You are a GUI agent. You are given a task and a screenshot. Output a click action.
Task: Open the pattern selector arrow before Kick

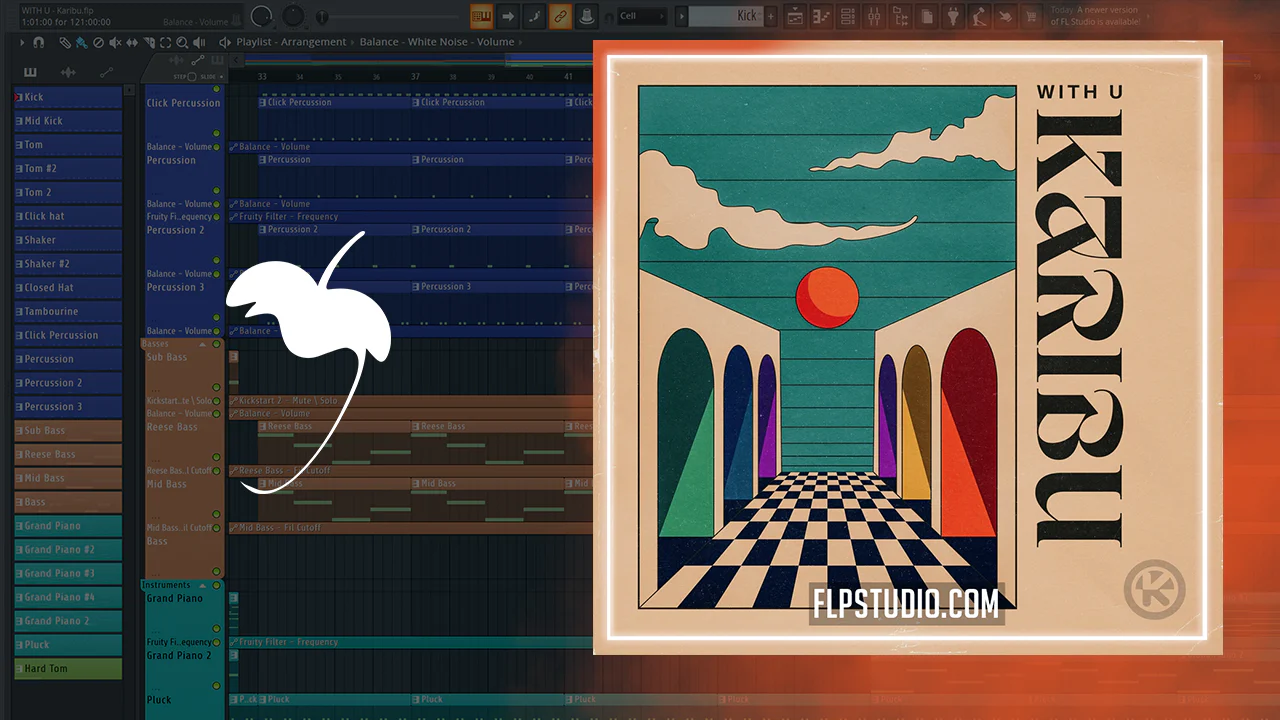(682, 16)
